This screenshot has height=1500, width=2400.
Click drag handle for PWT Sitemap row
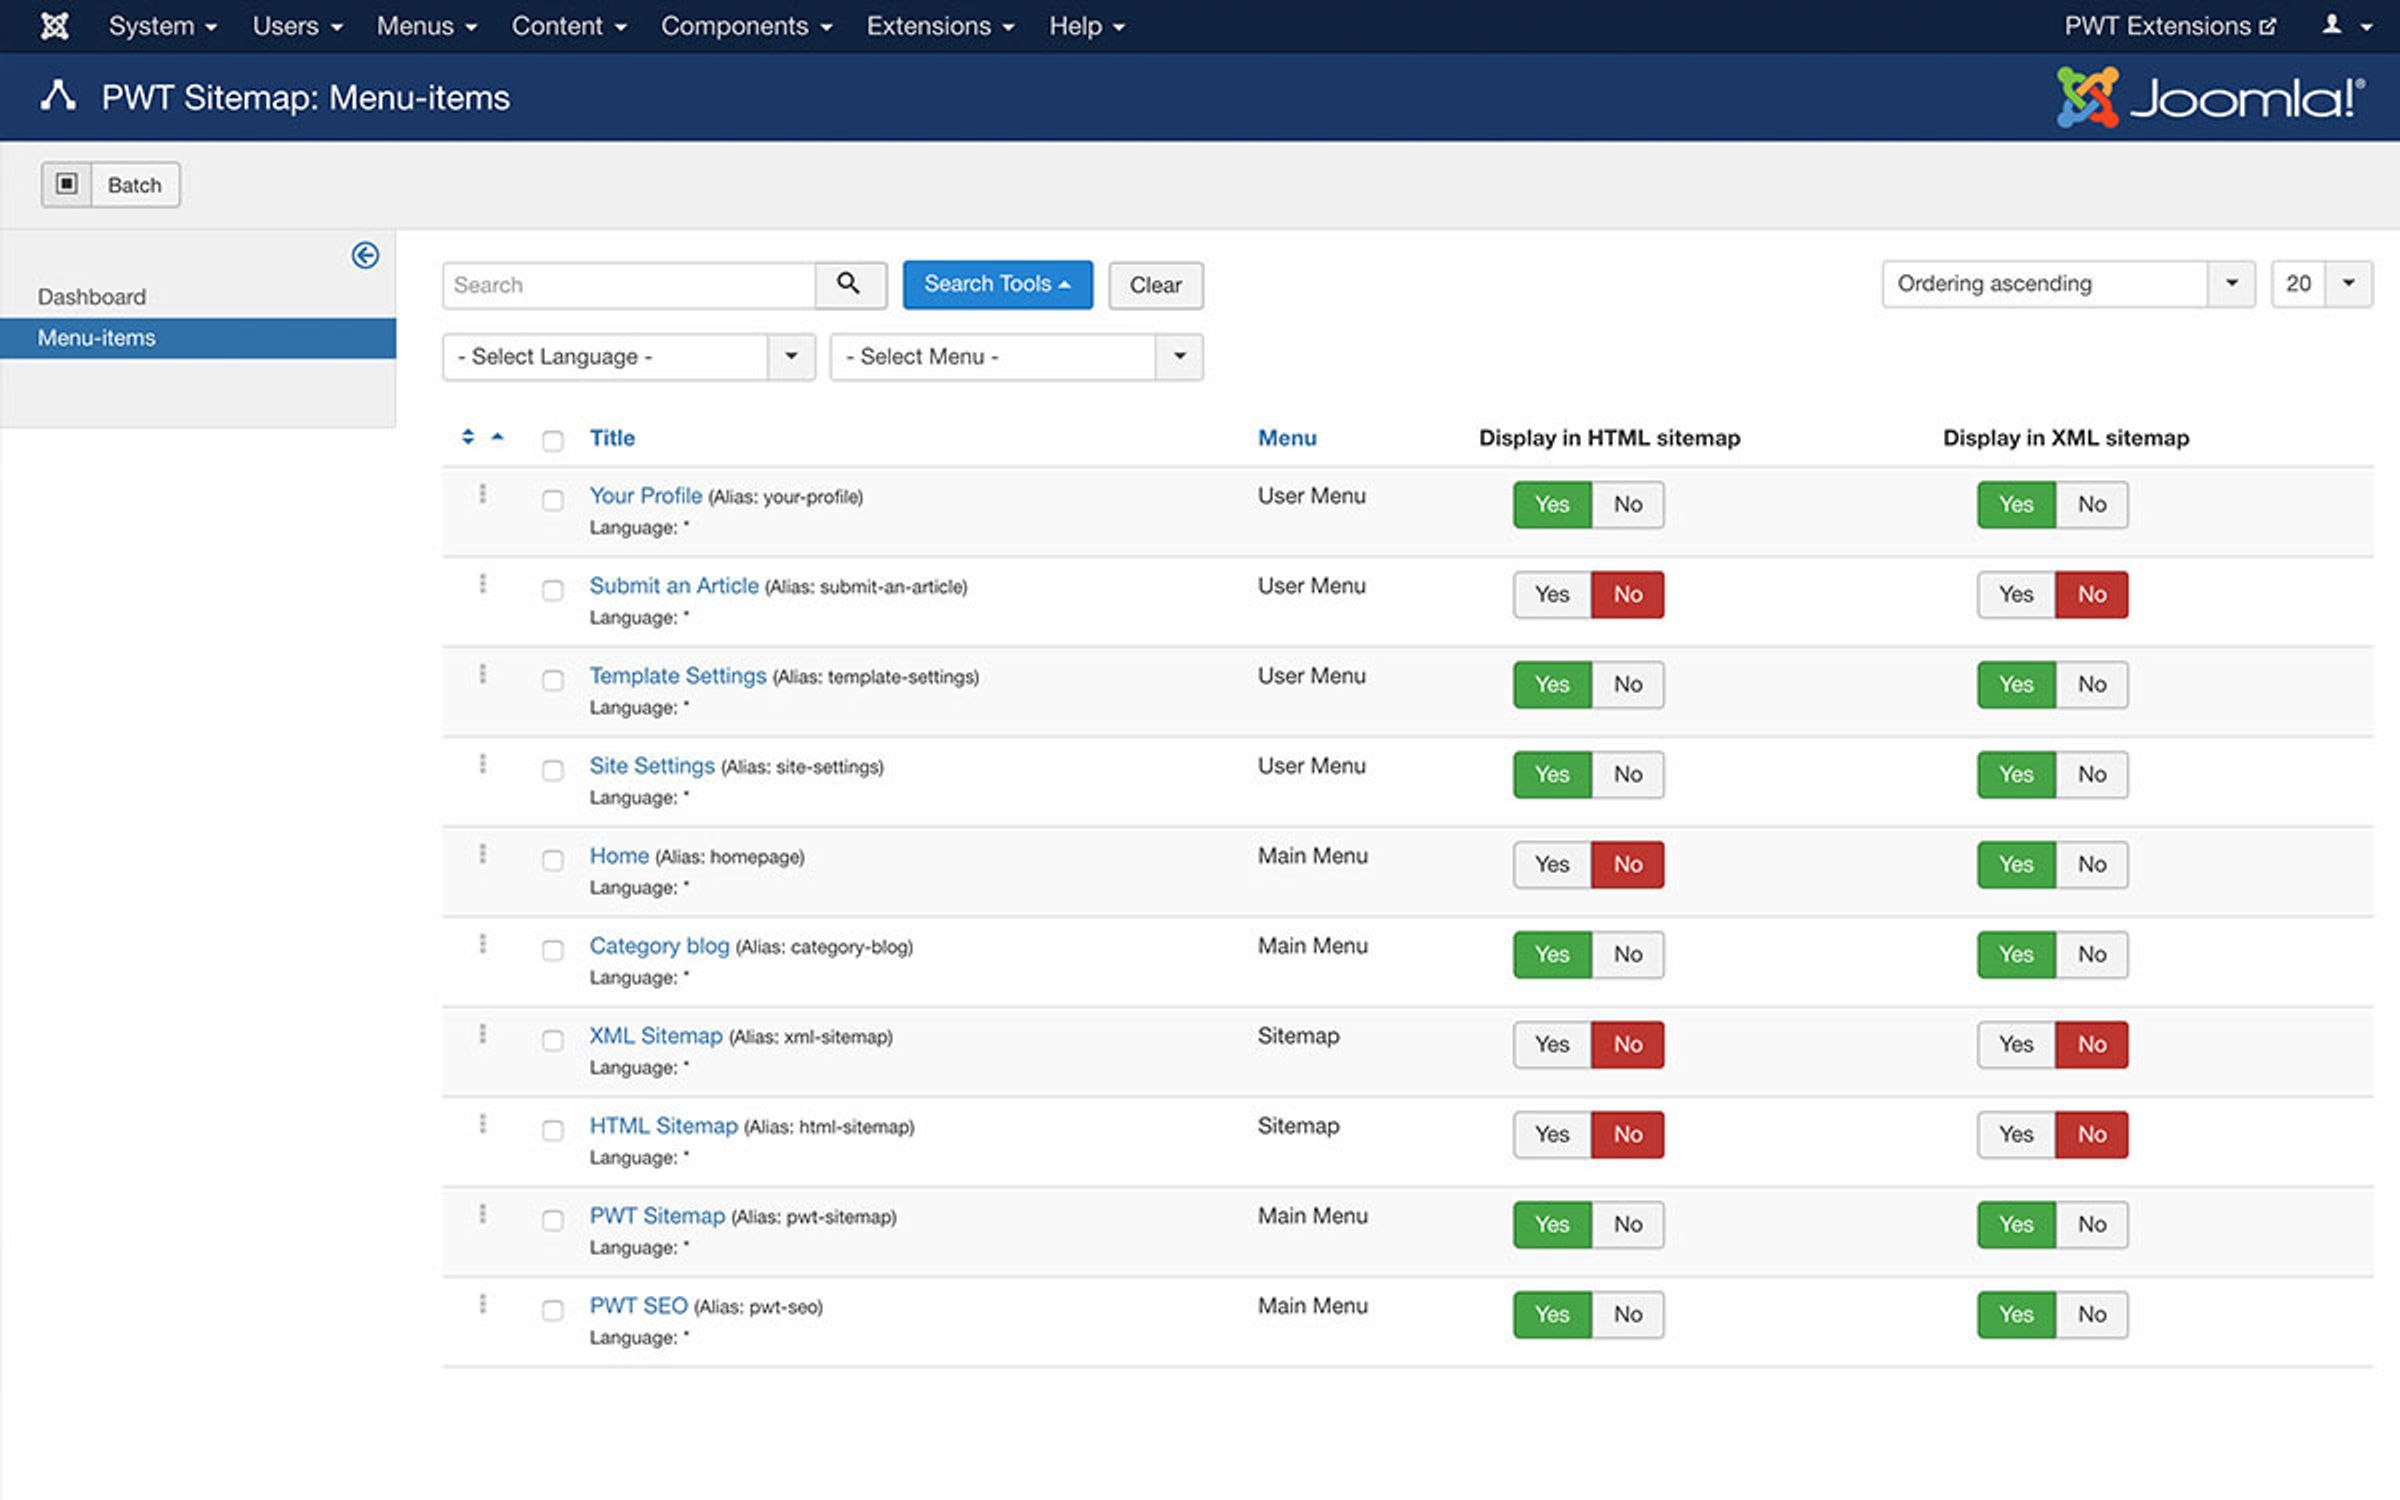[483, 1214]
